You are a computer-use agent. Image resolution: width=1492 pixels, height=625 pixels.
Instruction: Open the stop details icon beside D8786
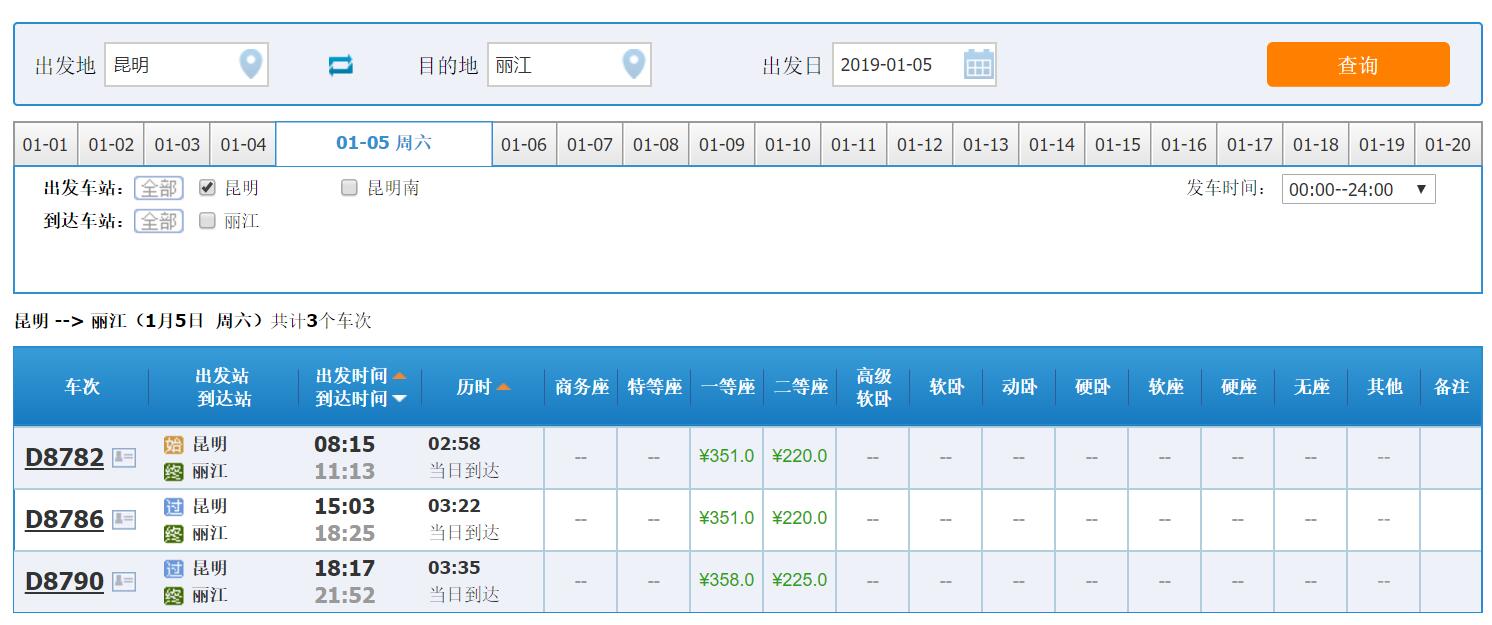tap(124, 519)
